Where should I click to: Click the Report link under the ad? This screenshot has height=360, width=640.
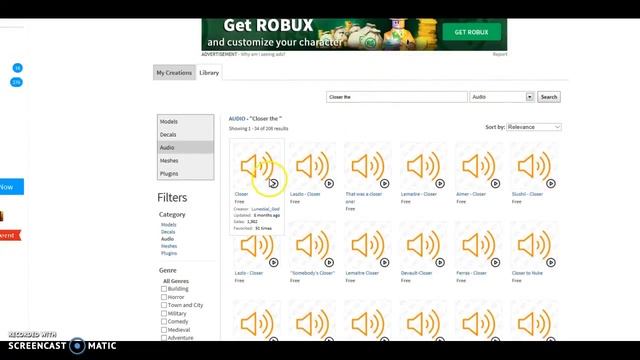500,54
